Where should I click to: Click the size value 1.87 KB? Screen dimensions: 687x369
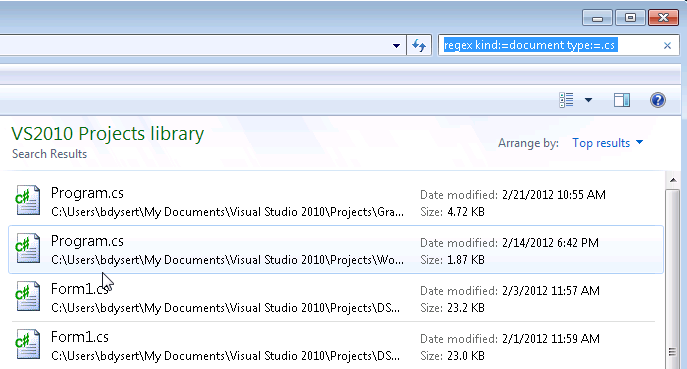pyautogui.click(x=466, y=260)
